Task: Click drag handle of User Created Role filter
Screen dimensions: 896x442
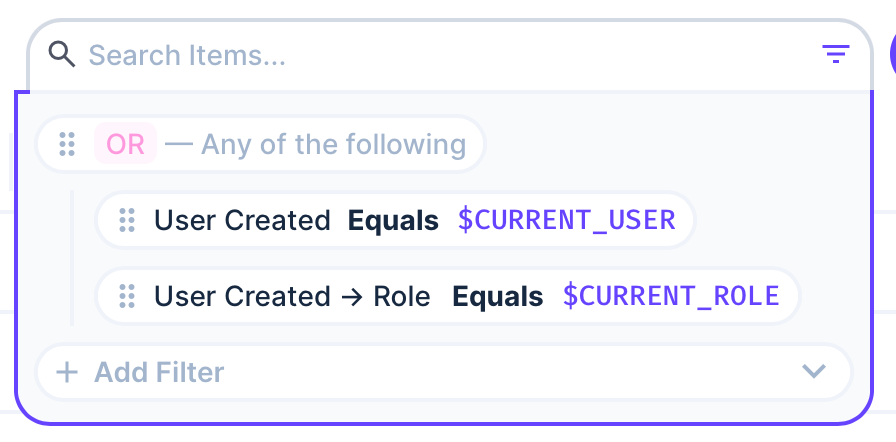Action: click(127, 296)
